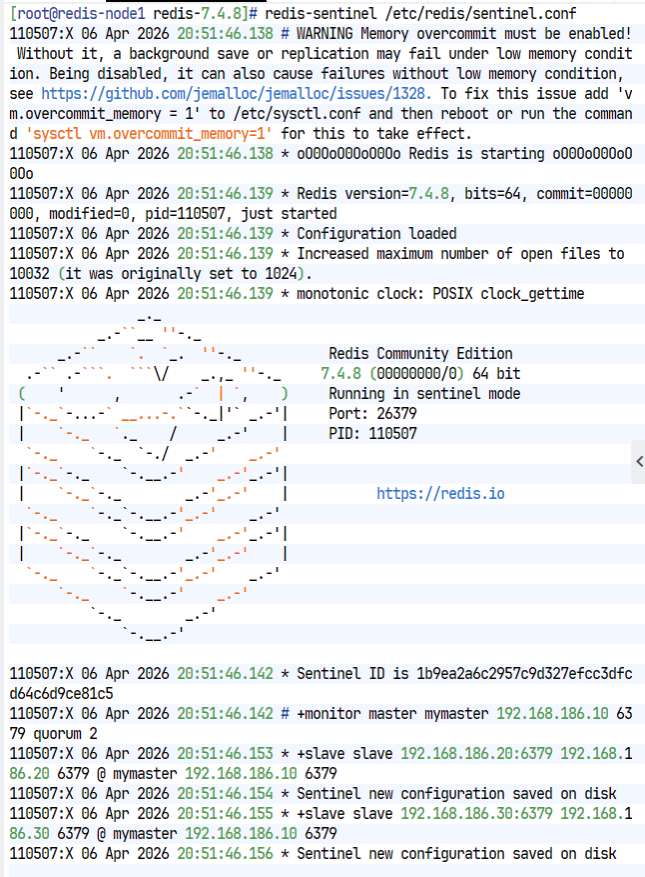Image resolution: width=645 pixels, height=877 pixels.
Task: Click the 20:51:46.156 'Sentinel new configuration saved' line
Action: pyautogui.click(x=313, y=854)
